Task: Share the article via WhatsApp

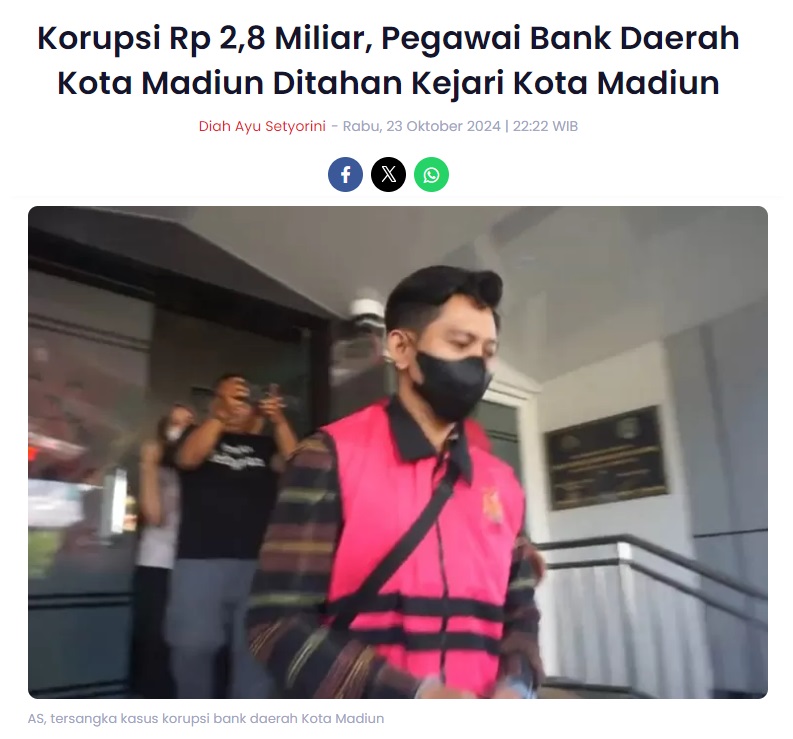Action: point(431,175)
